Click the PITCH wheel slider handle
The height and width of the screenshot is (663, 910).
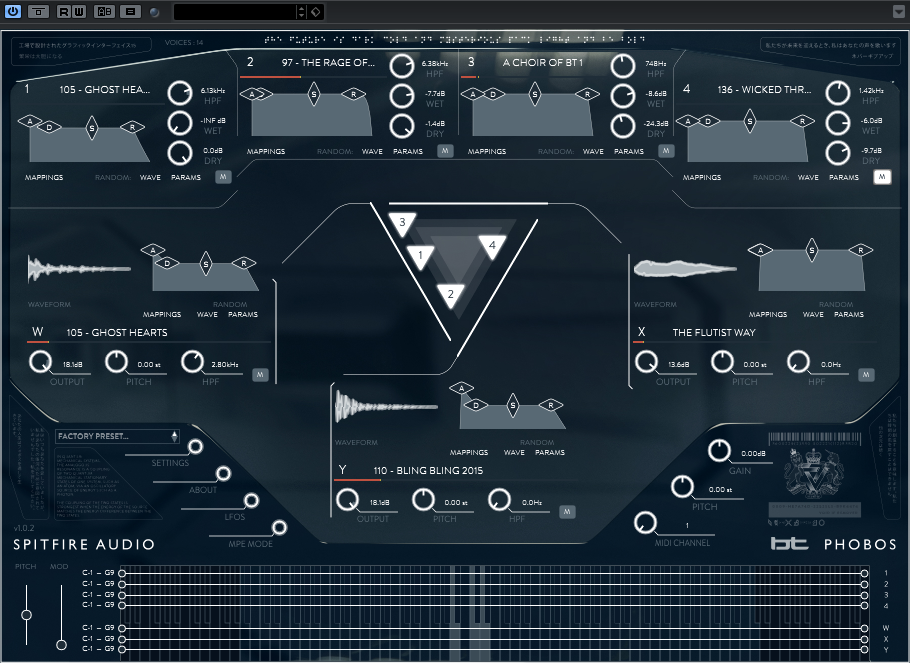[26, 615]
